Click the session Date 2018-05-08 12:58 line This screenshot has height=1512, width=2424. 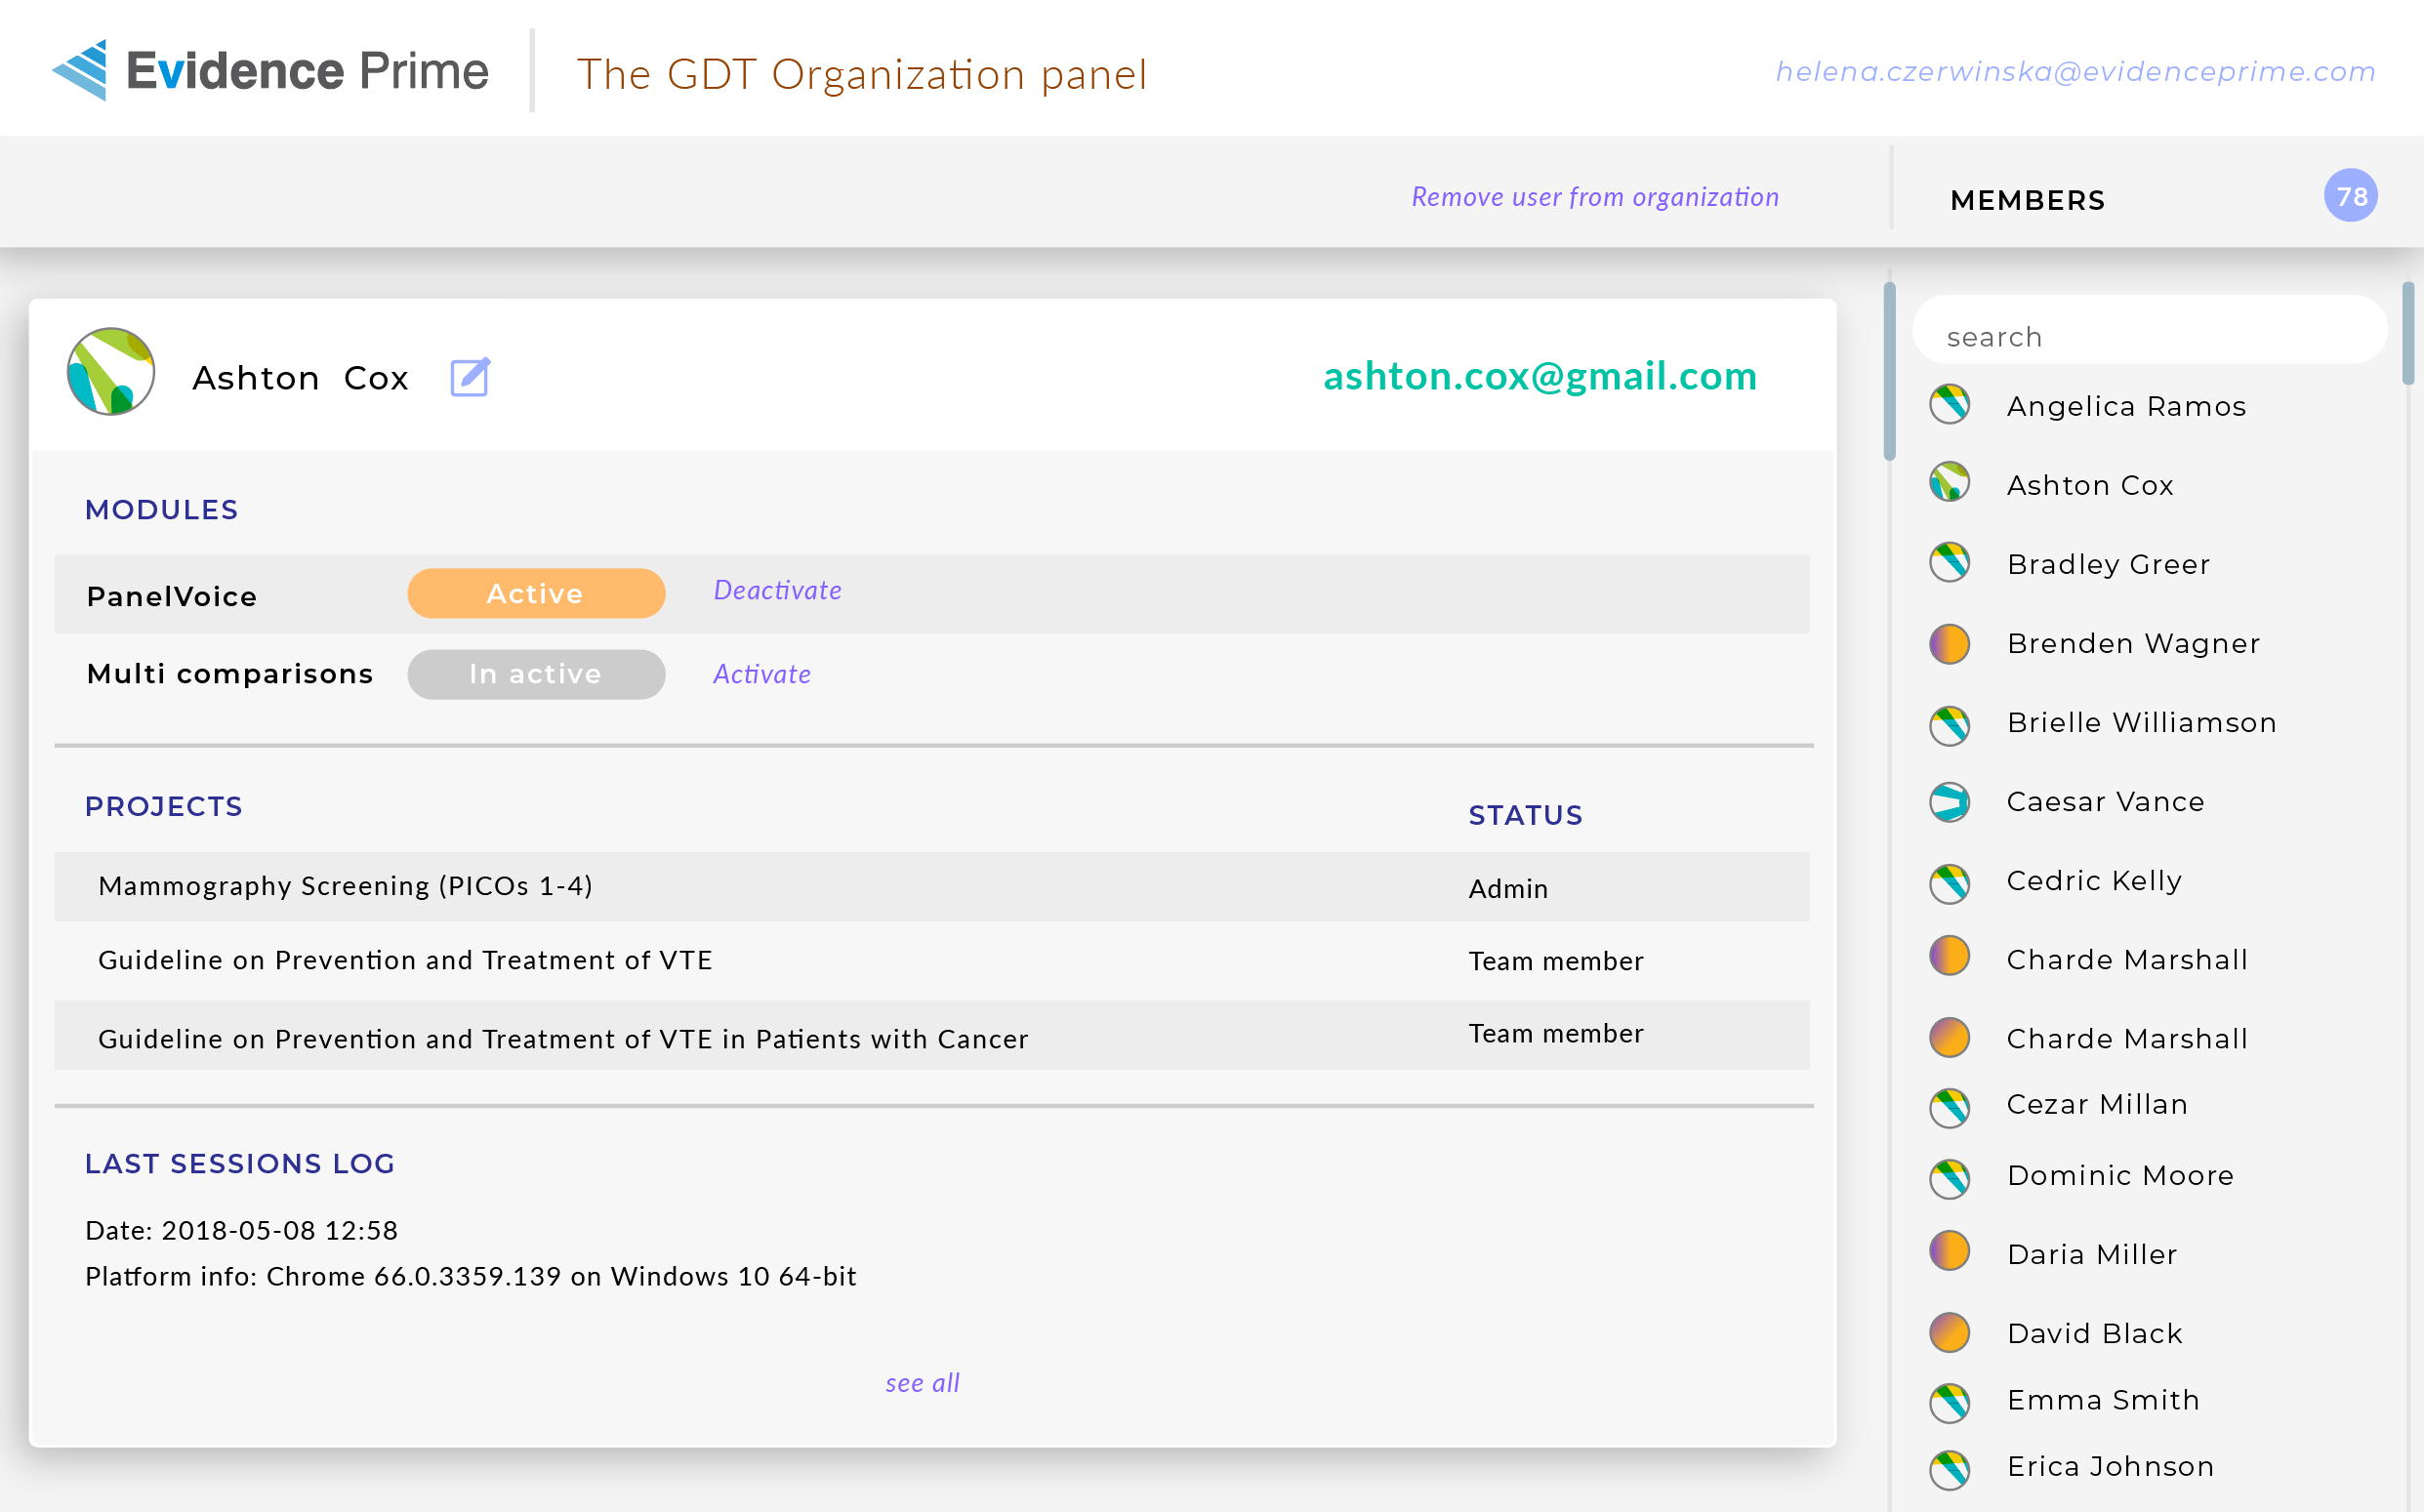[241, 1230]
